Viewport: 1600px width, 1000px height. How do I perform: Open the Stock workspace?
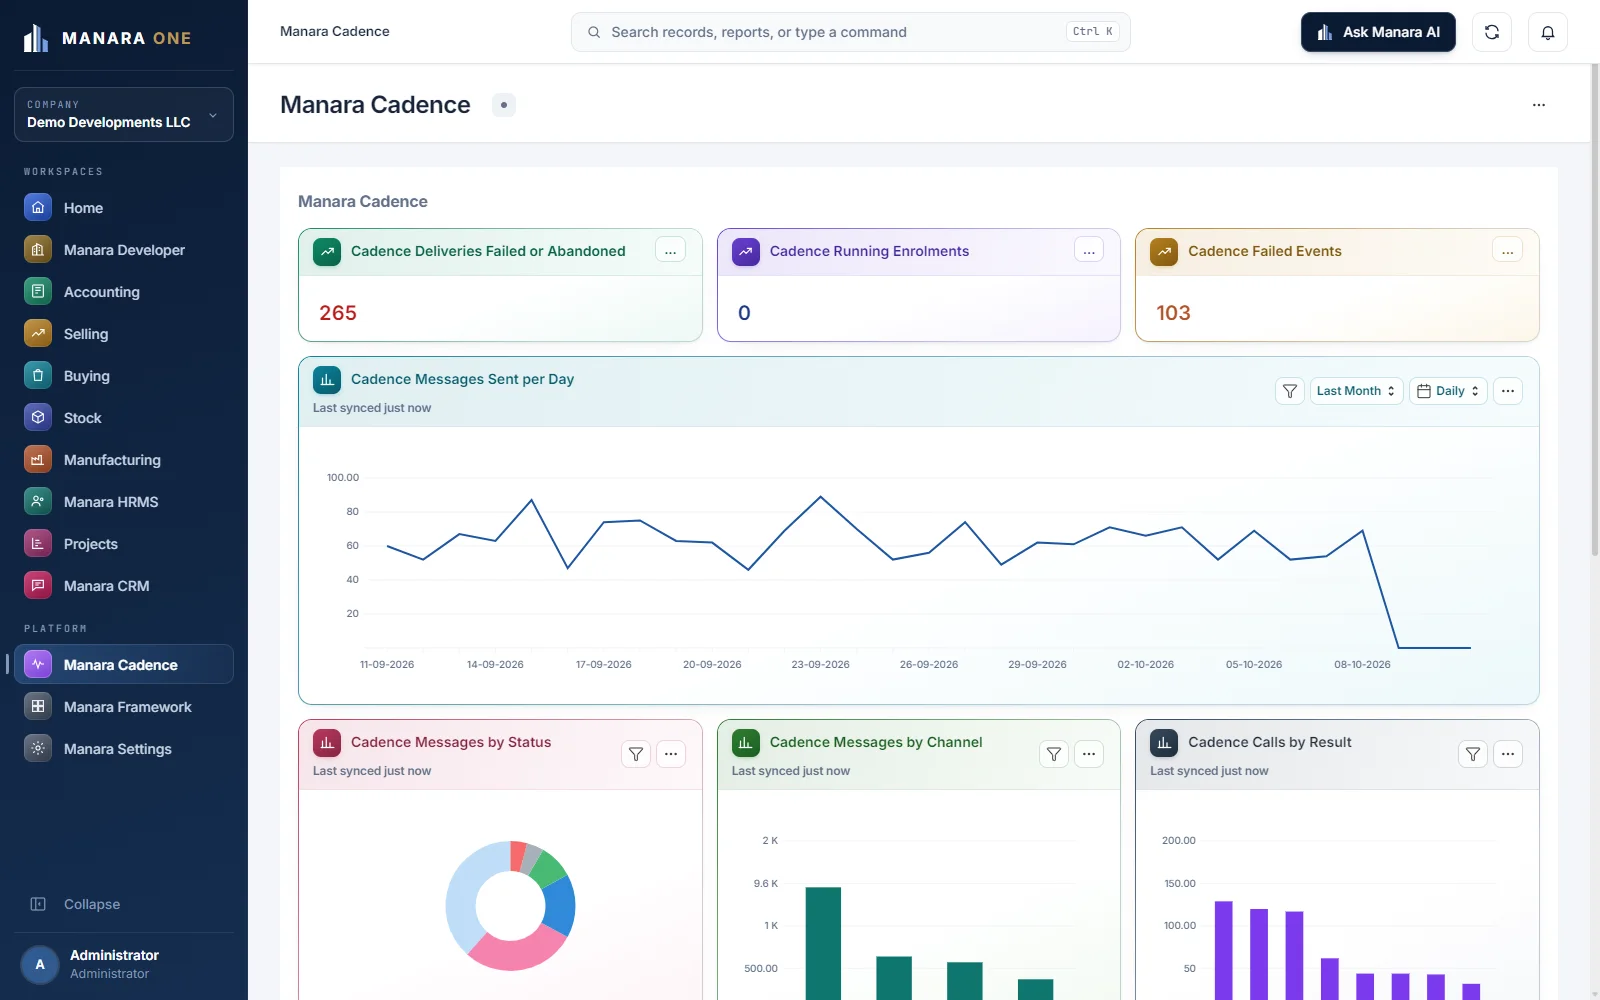point(124,418)
